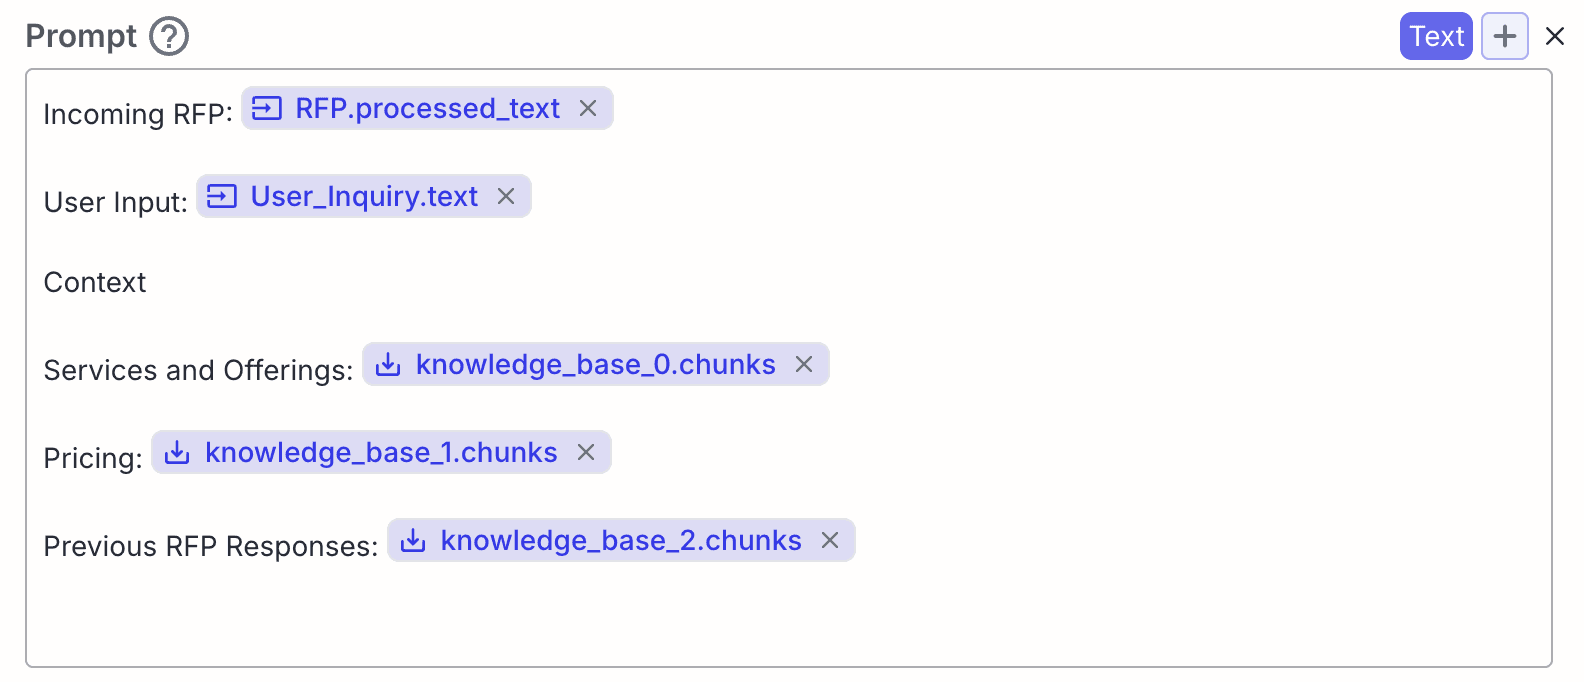The width and height of the screenshot is (1584, 682).
Task: Select the knowledge_base_2.chunks label
Action: [x=621, y=540]
